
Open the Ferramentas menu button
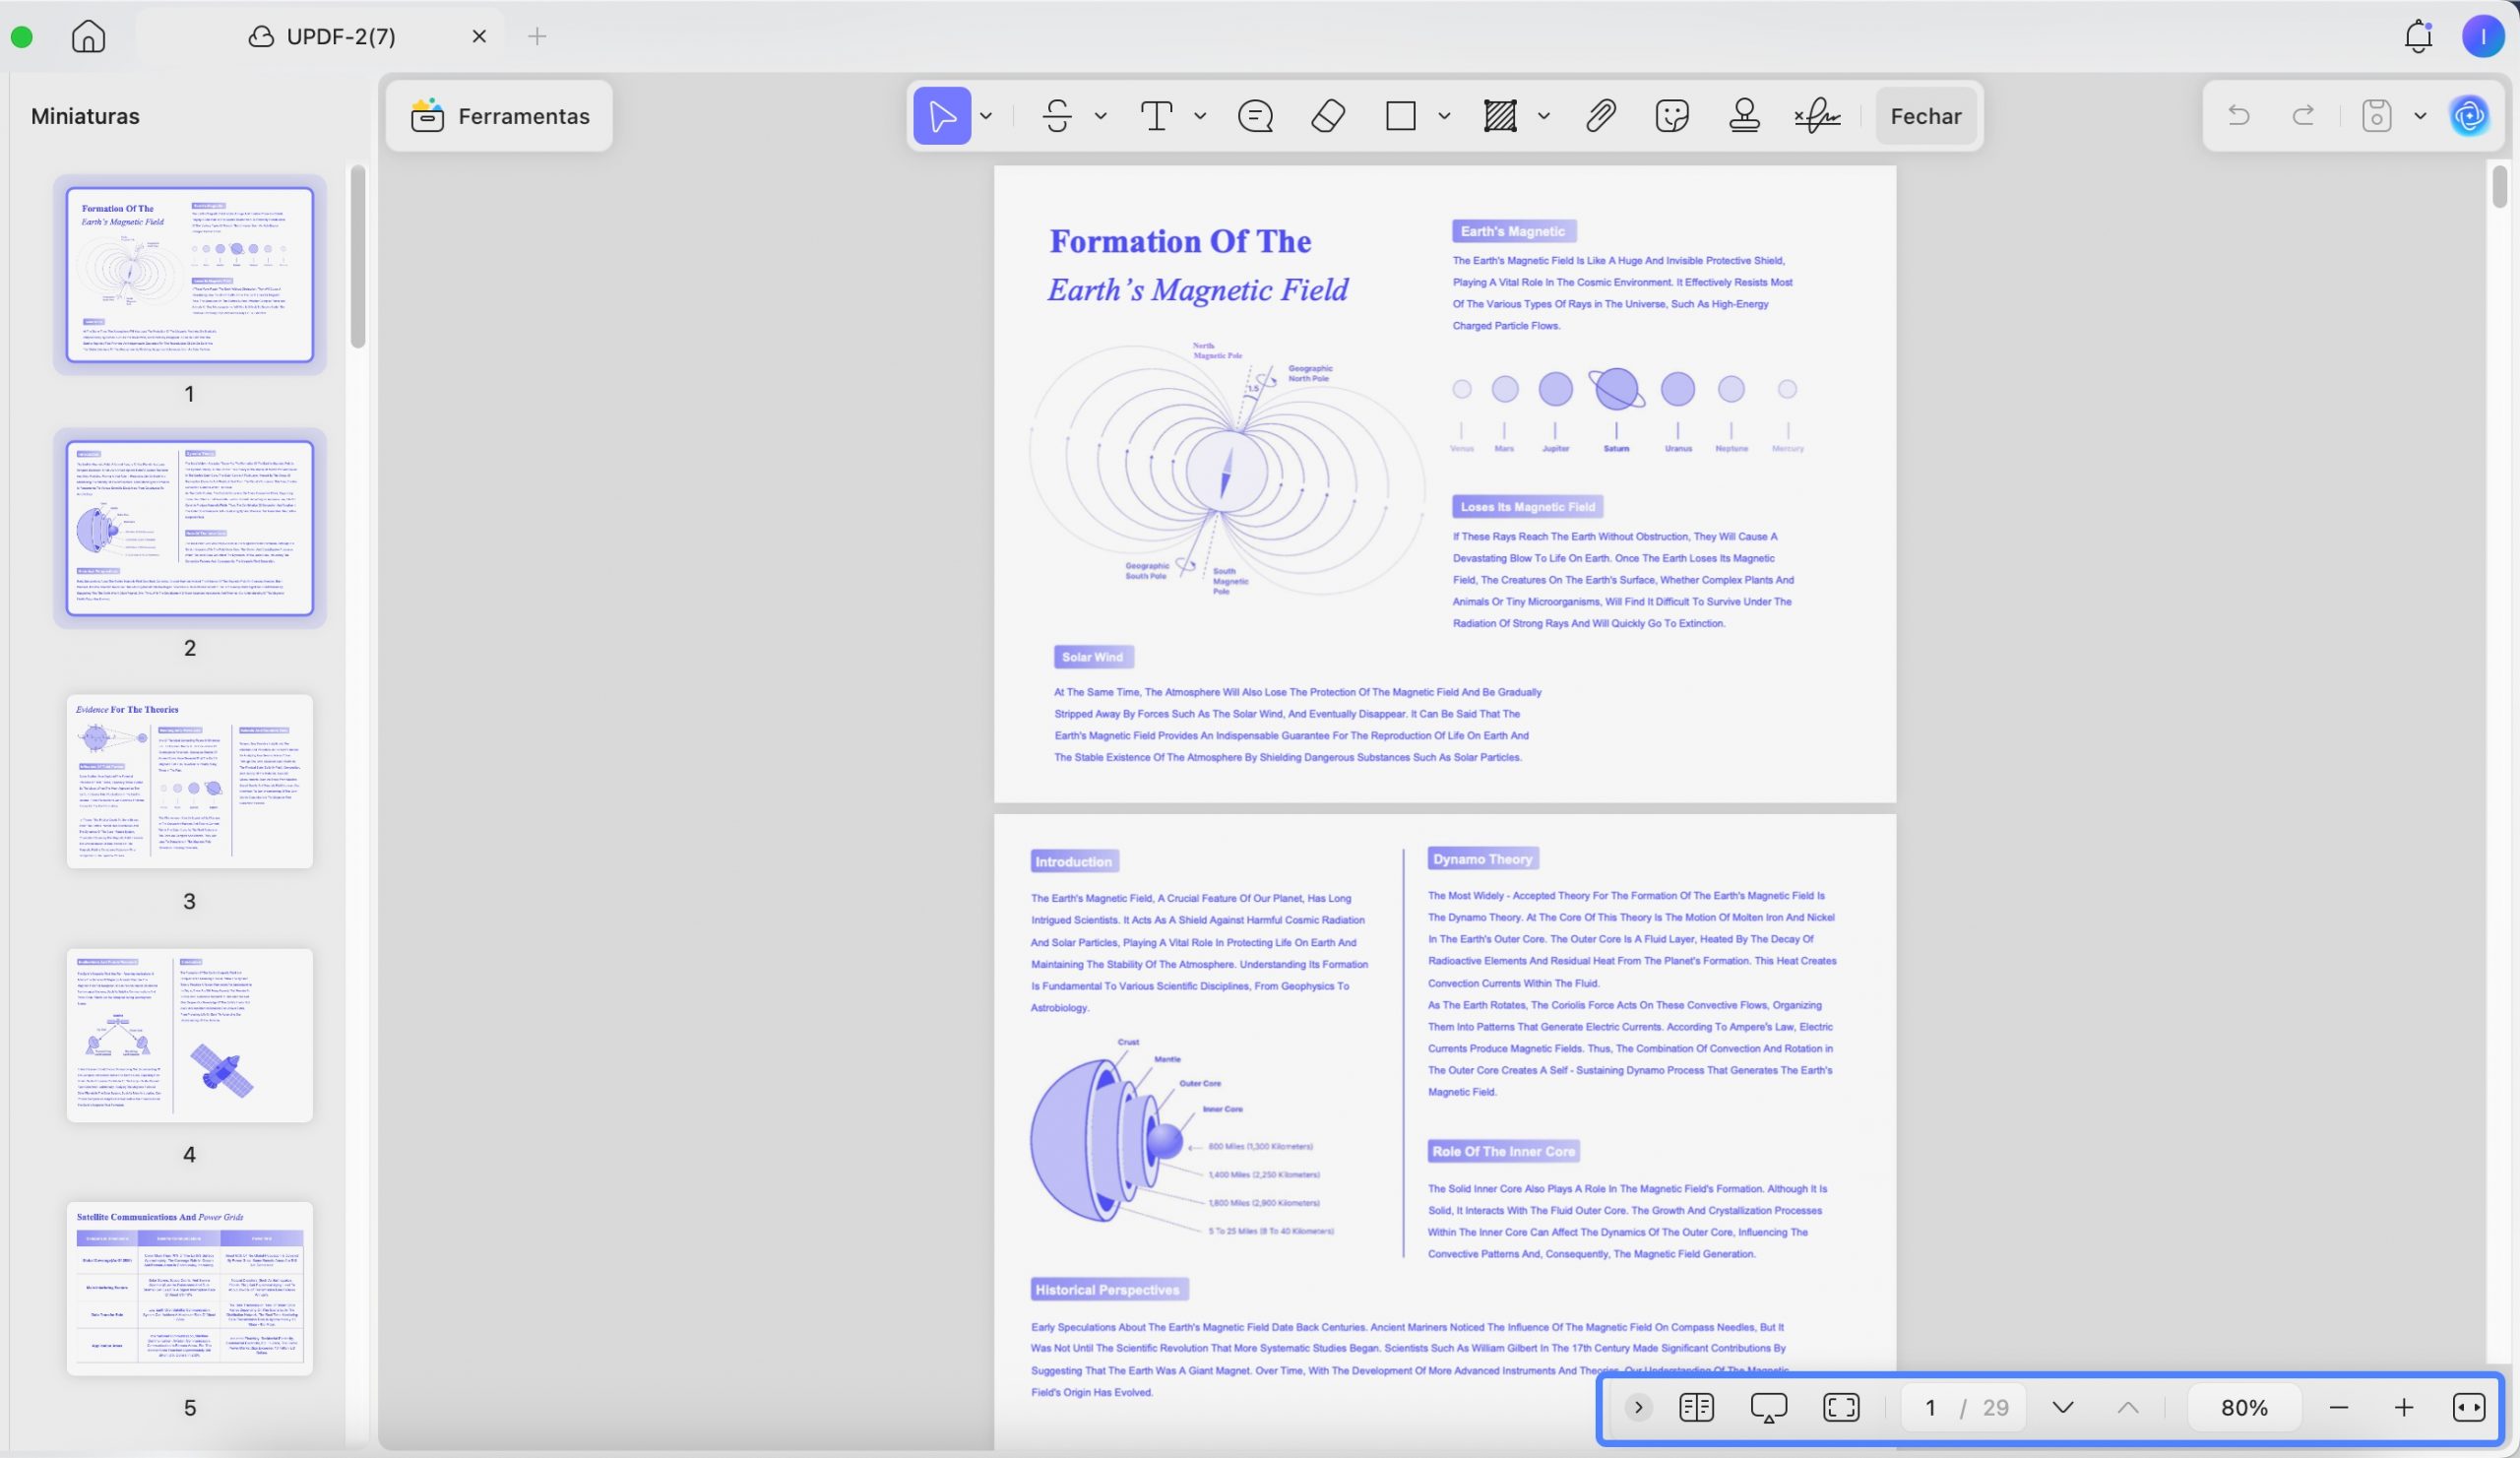point(500,116)
